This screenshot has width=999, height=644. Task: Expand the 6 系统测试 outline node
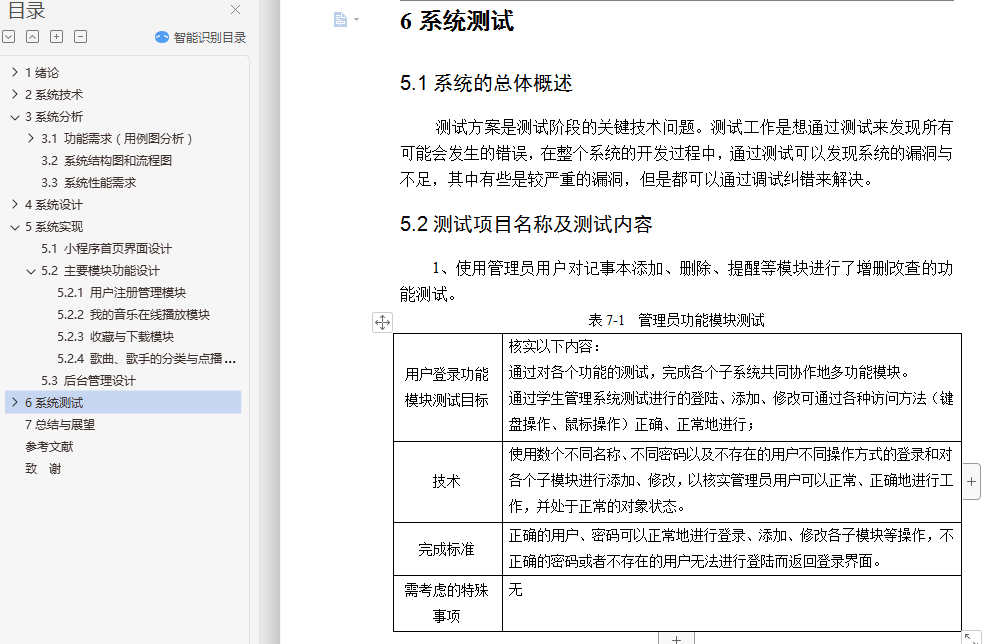(x=15, y=403)
